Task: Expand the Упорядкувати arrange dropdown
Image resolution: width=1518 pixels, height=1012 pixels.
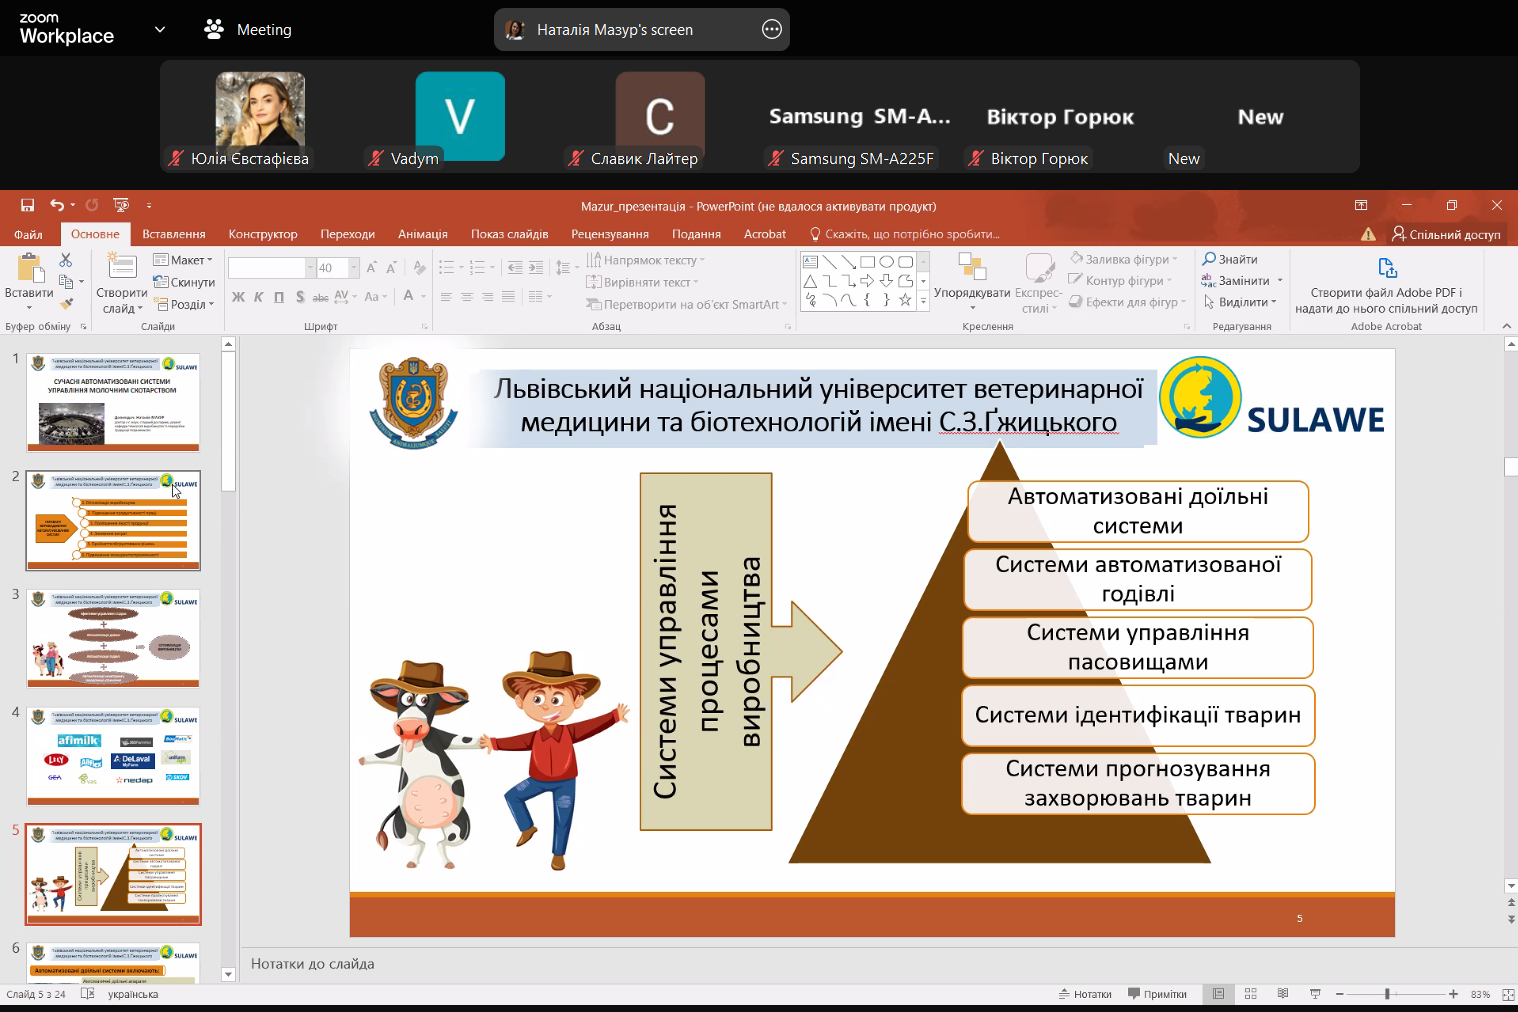Action: [x=971, y=293]
